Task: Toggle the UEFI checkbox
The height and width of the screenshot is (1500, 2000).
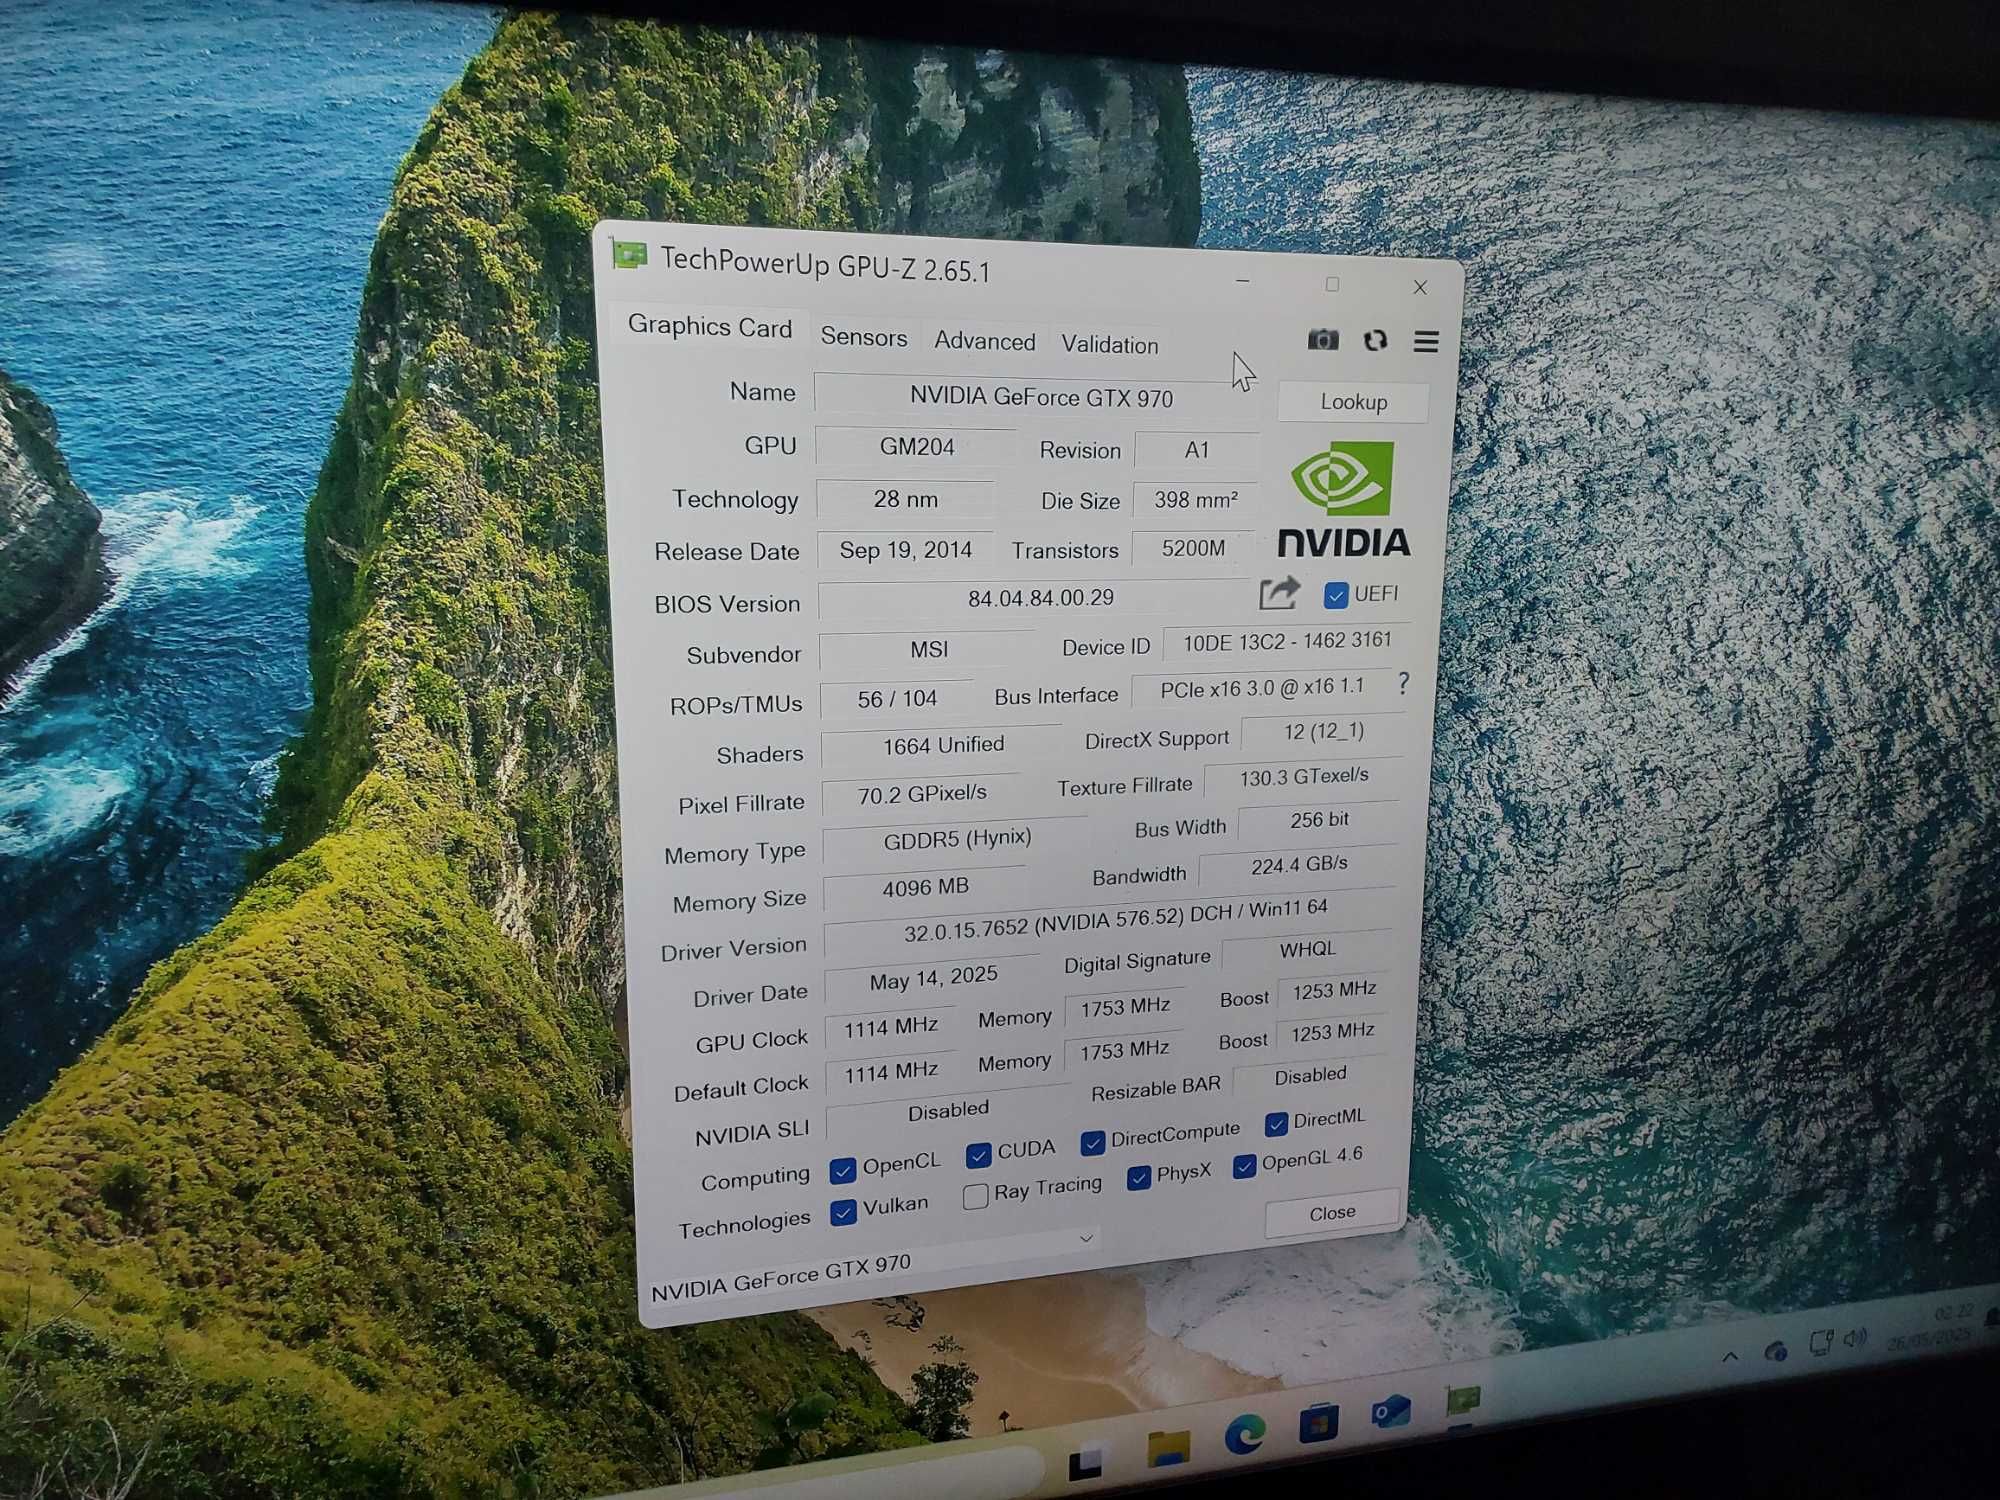Action: pyautogui.click(x=1335, y=596)
